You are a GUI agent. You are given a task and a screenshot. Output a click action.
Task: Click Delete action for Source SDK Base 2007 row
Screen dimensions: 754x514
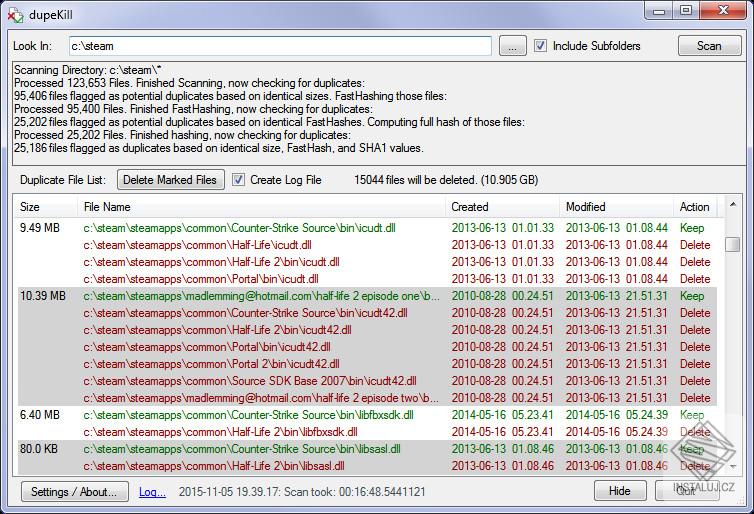[695, 381]
